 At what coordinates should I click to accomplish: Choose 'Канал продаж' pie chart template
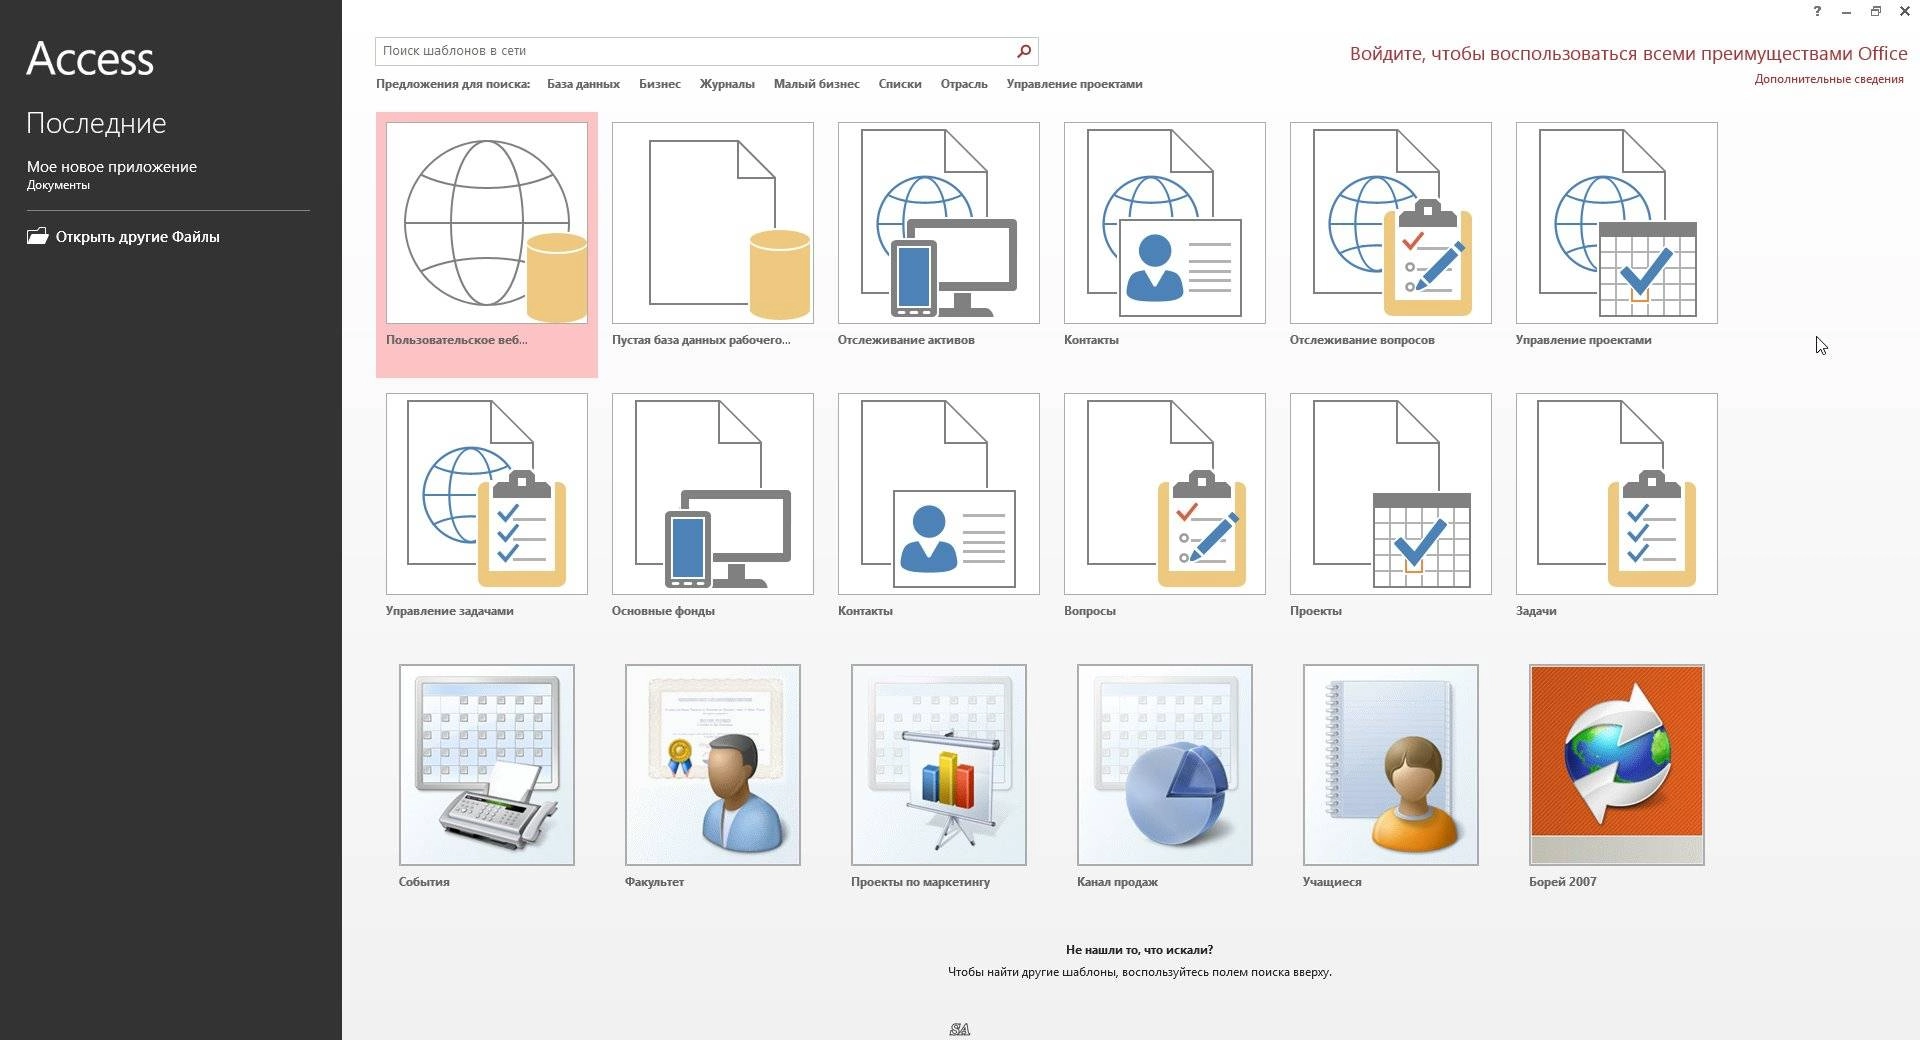(x=1165, y=765)
